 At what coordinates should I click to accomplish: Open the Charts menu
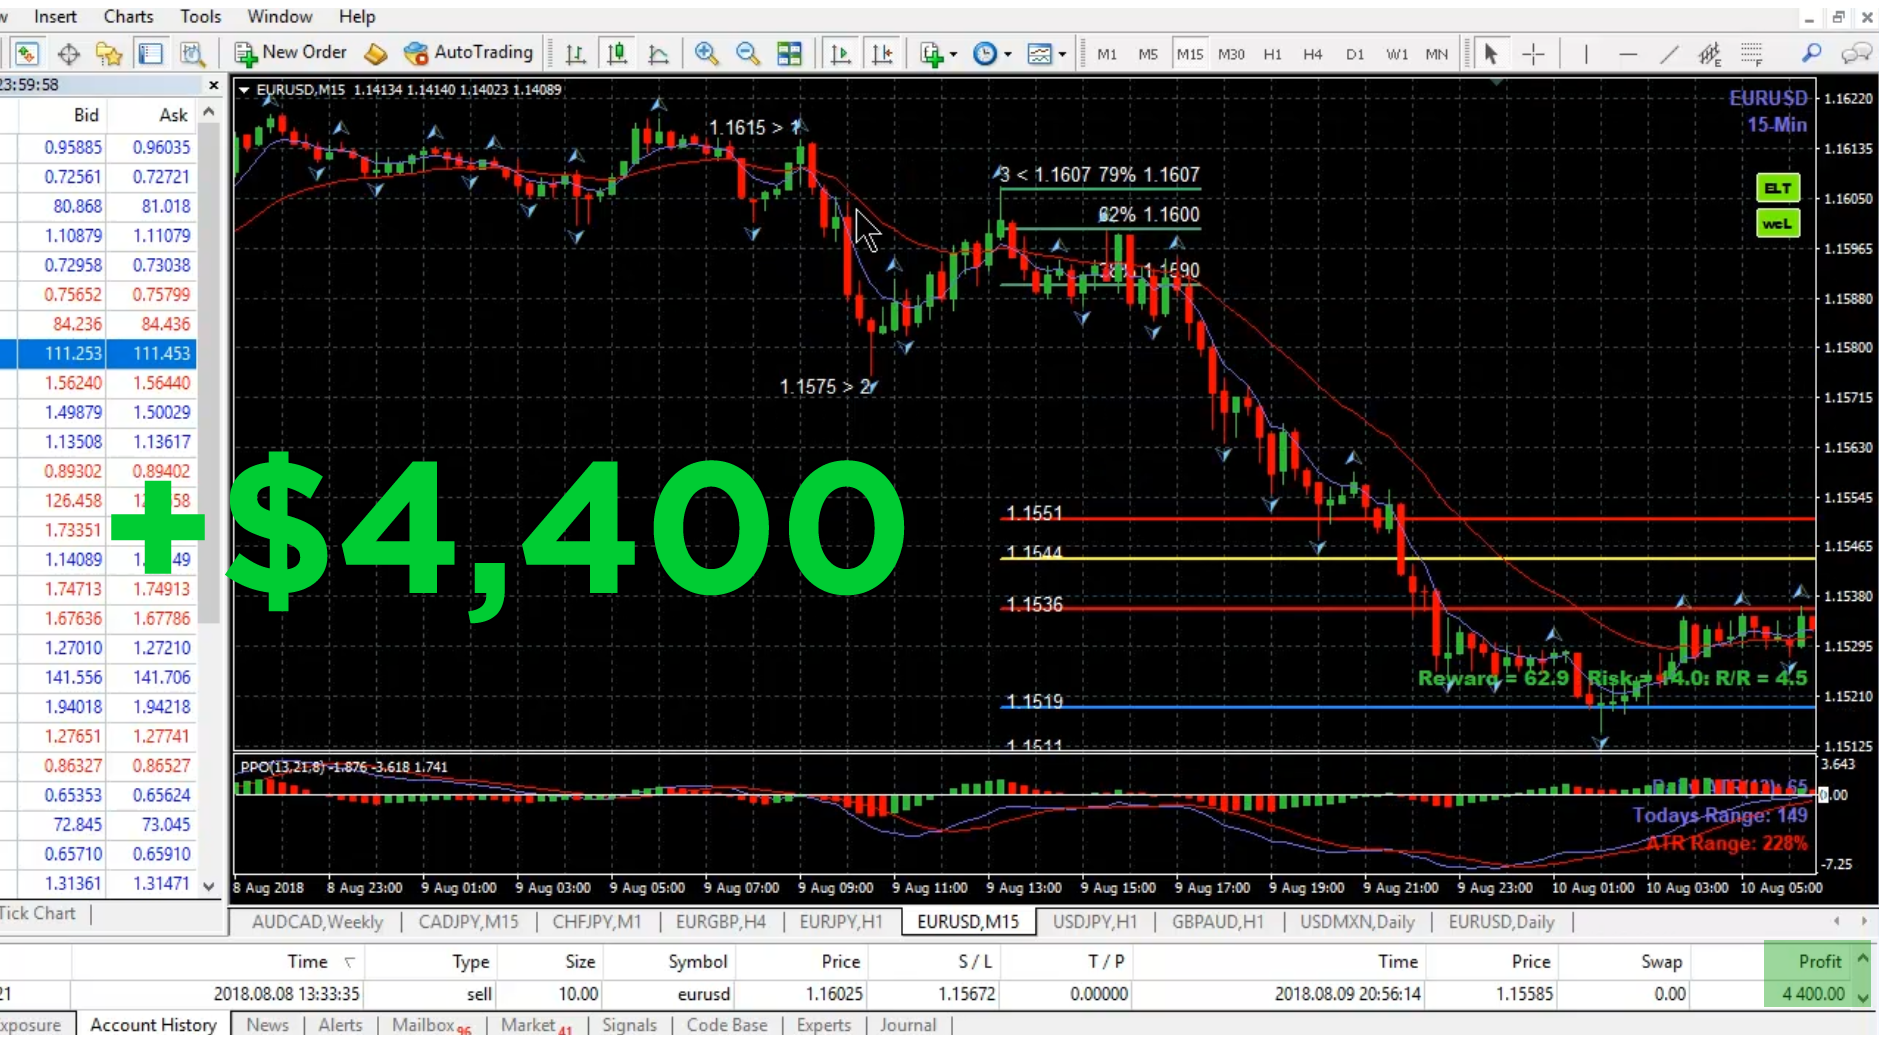point(129,17)
